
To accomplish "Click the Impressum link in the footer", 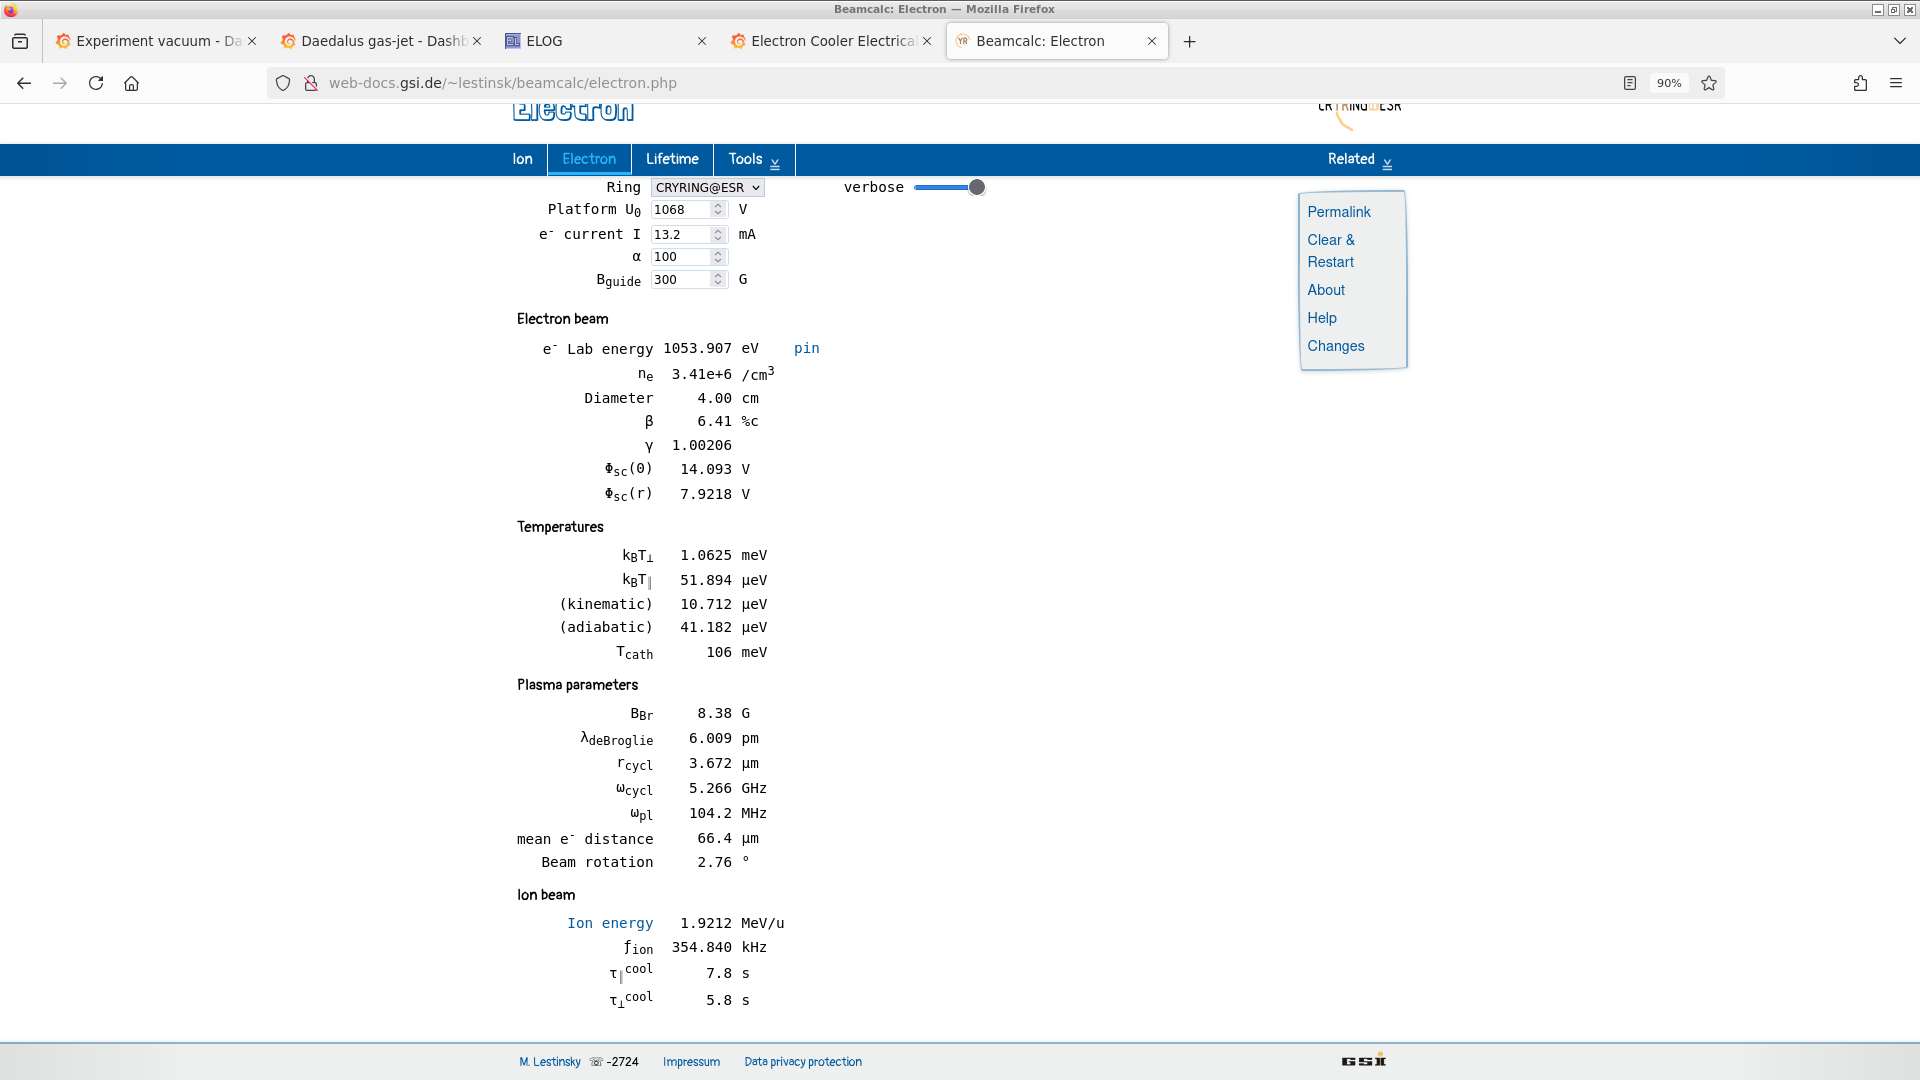I will 691,1061.
